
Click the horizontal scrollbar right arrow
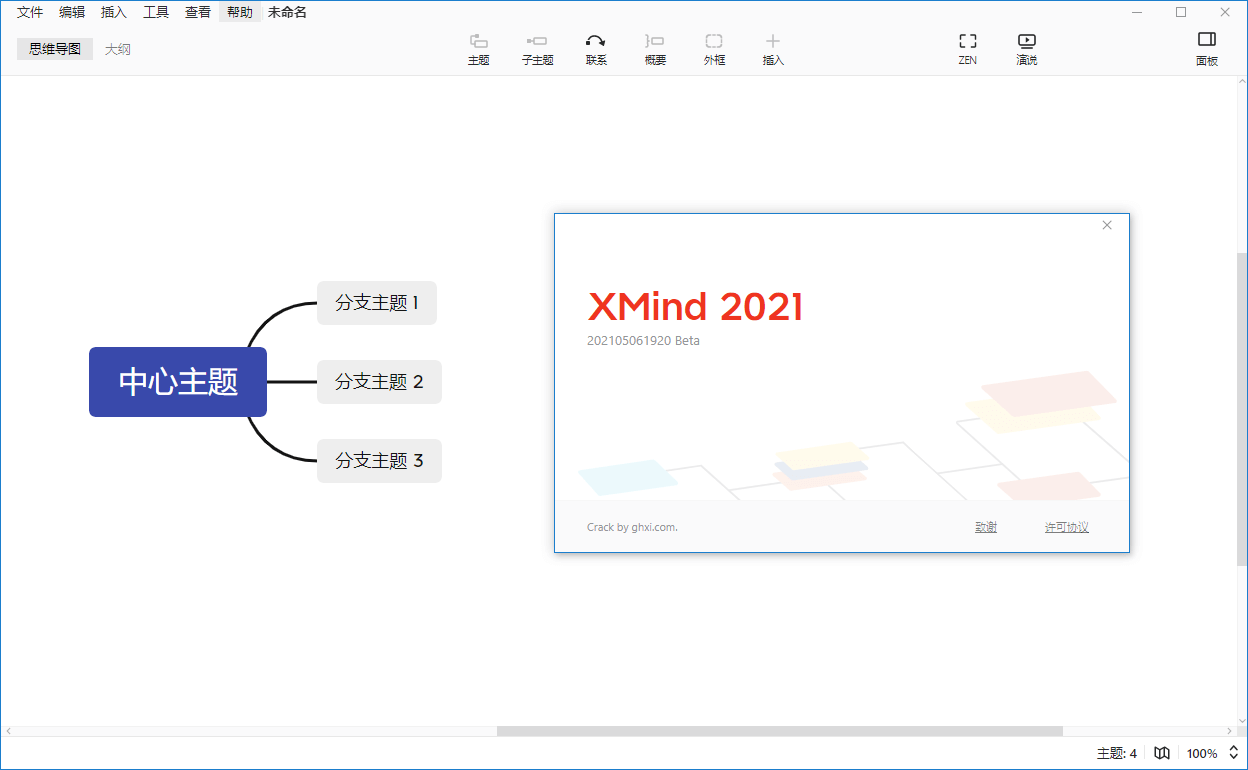[x=1230, y=731]
